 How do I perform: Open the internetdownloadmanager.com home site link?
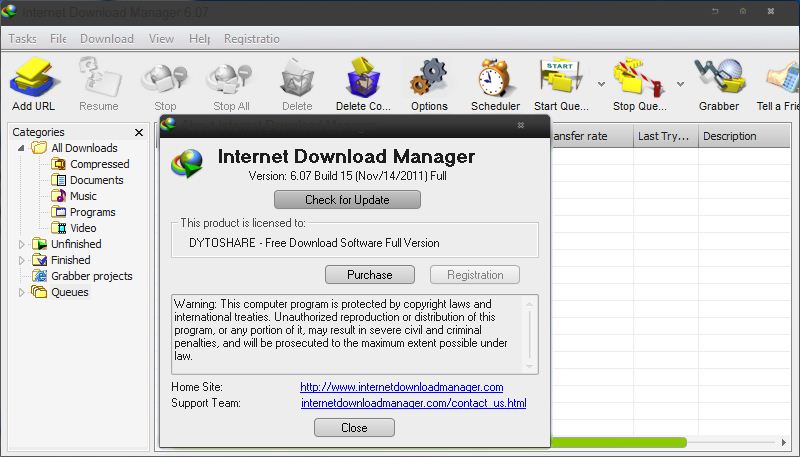coord(402,387)
